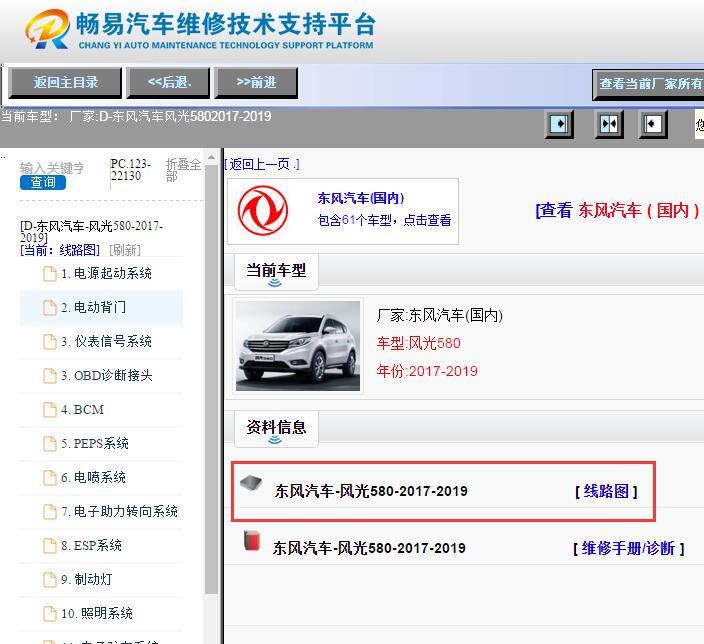Click the 返回主目录 button
704x644 pixels.
[x=65, y=83]
